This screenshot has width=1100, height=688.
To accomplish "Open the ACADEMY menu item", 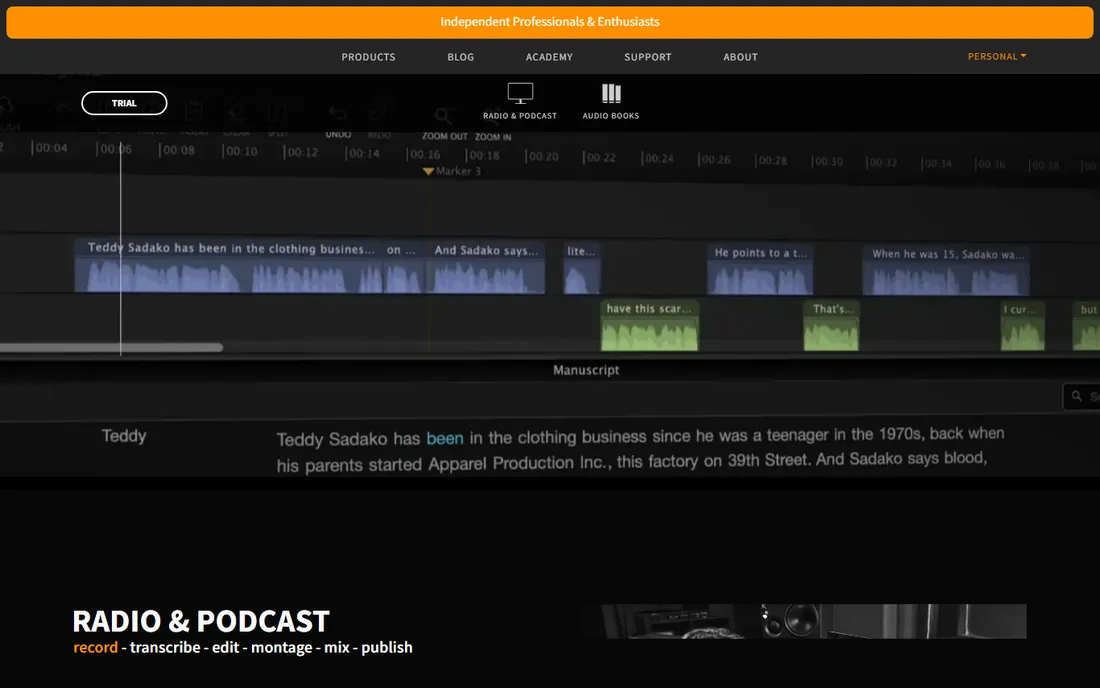I will 549,57.
